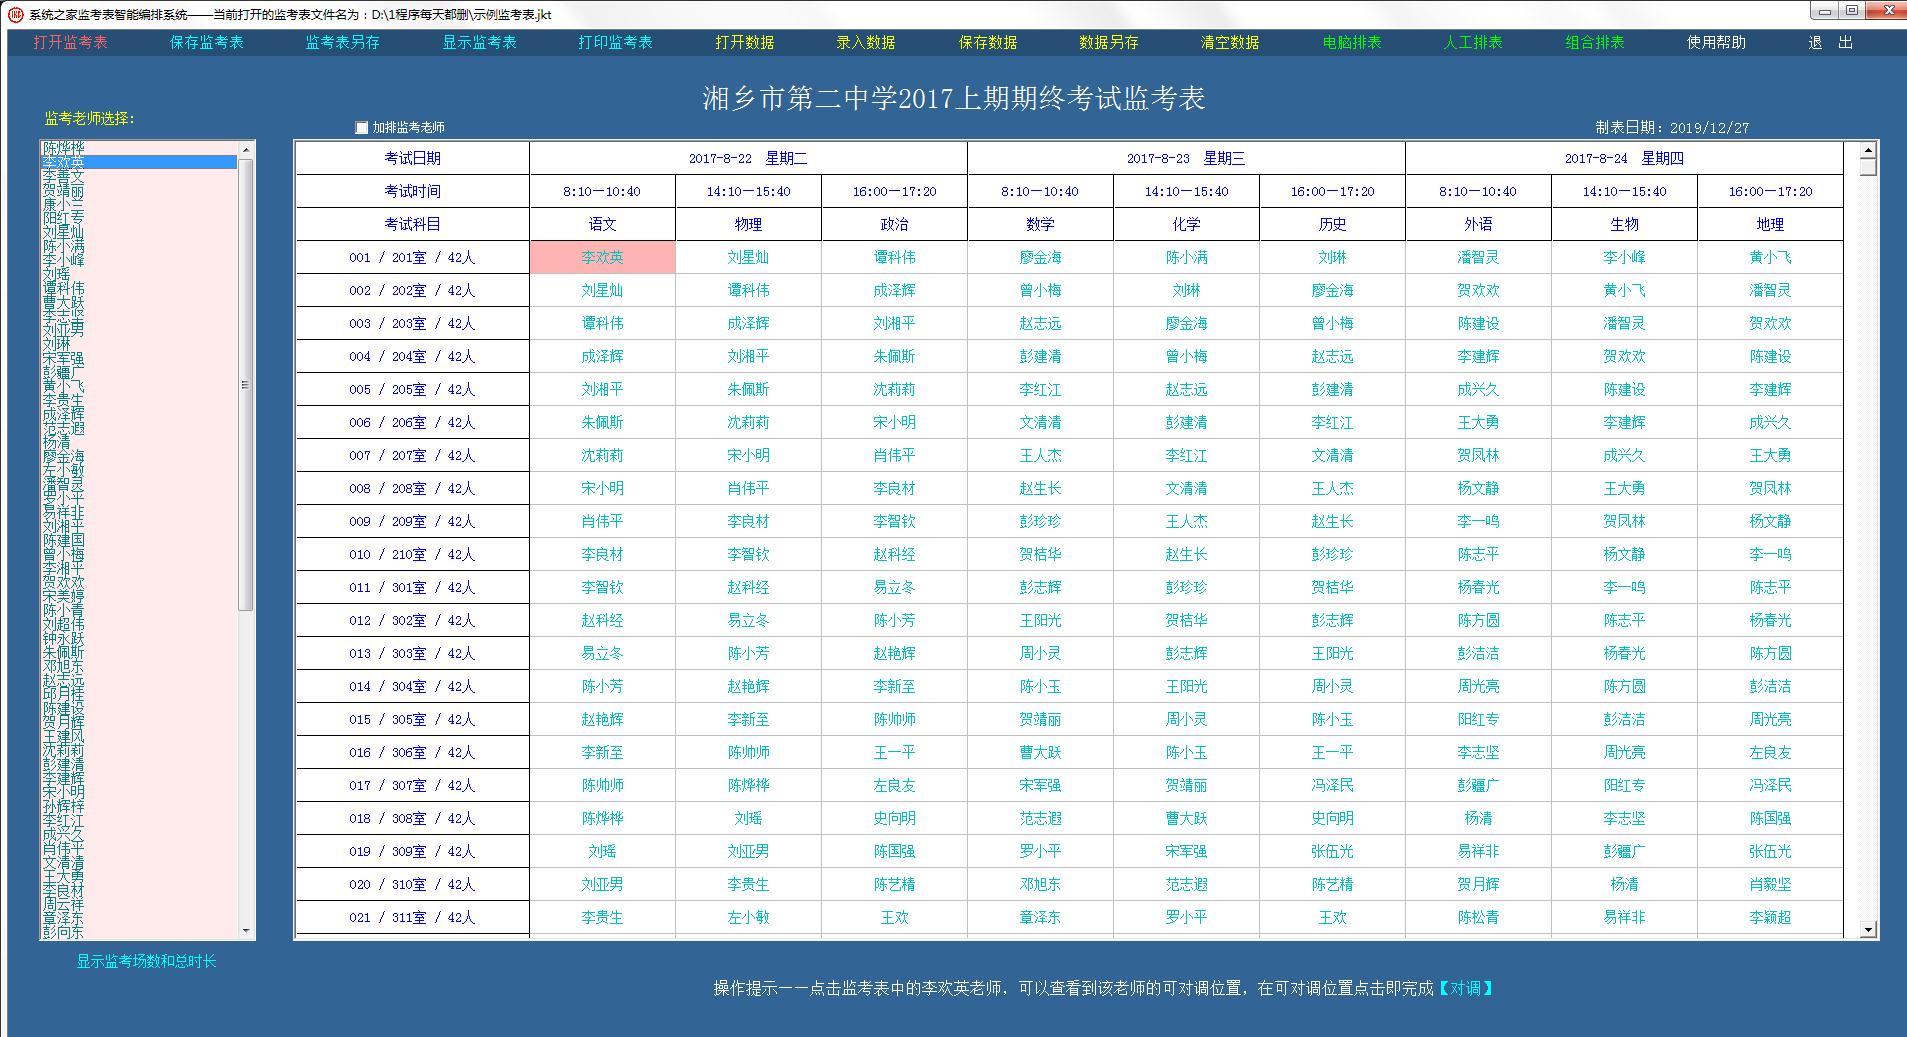Screen dimensions: 1907x1037
Task: Click 录入数据 menu item
Action: [866, 42]
